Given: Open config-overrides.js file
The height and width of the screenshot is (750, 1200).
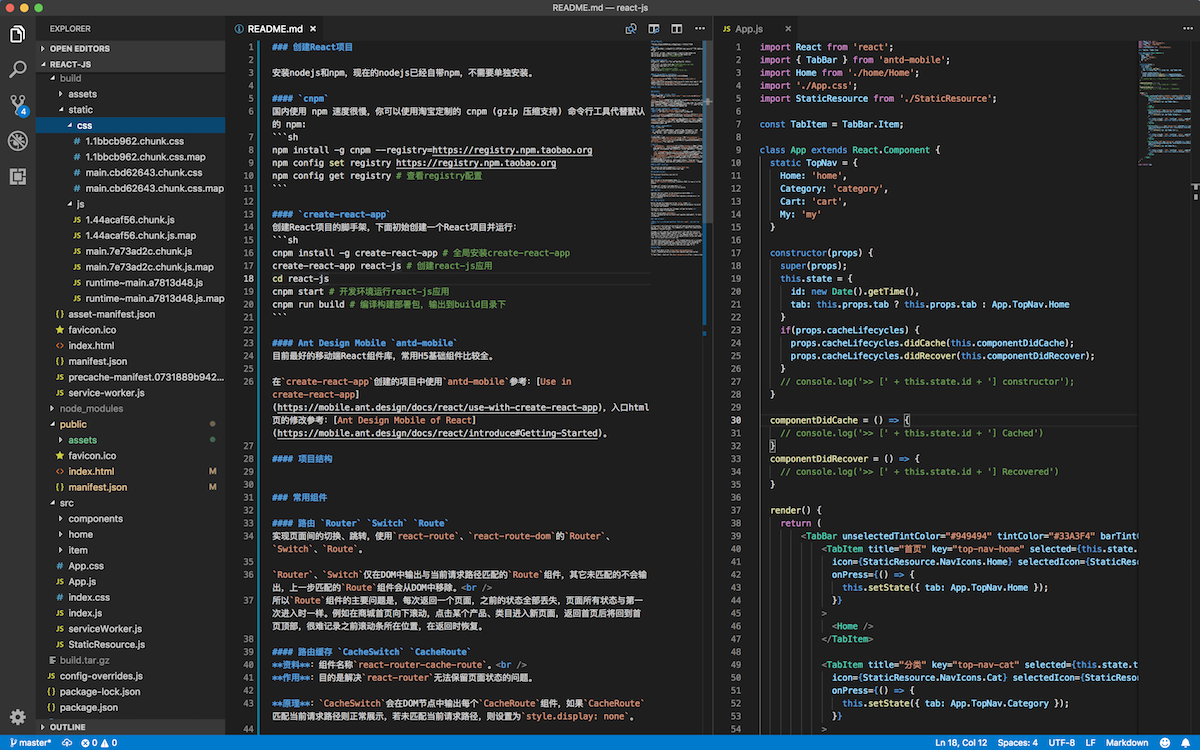Looking at the screenshot, I should pos(130,676).
